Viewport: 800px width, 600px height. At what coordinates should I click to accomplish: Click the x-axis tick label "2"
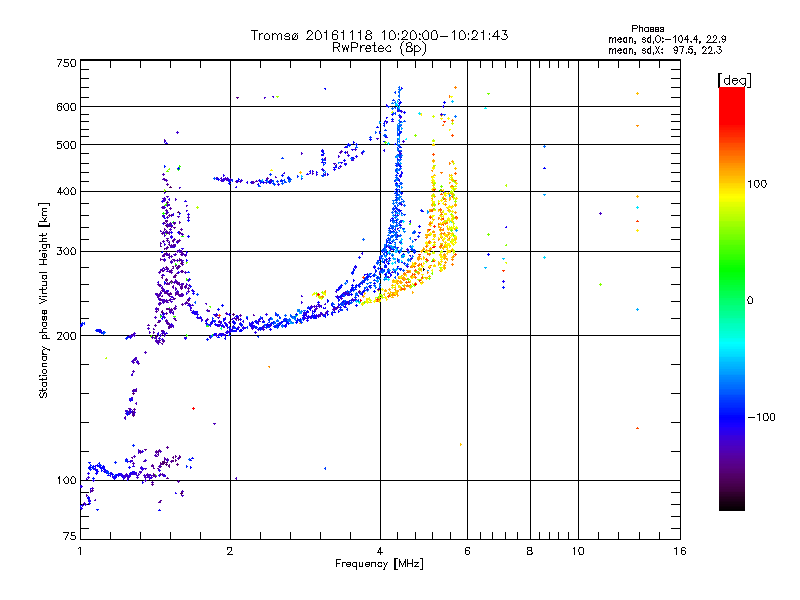[x=230, y=551]
